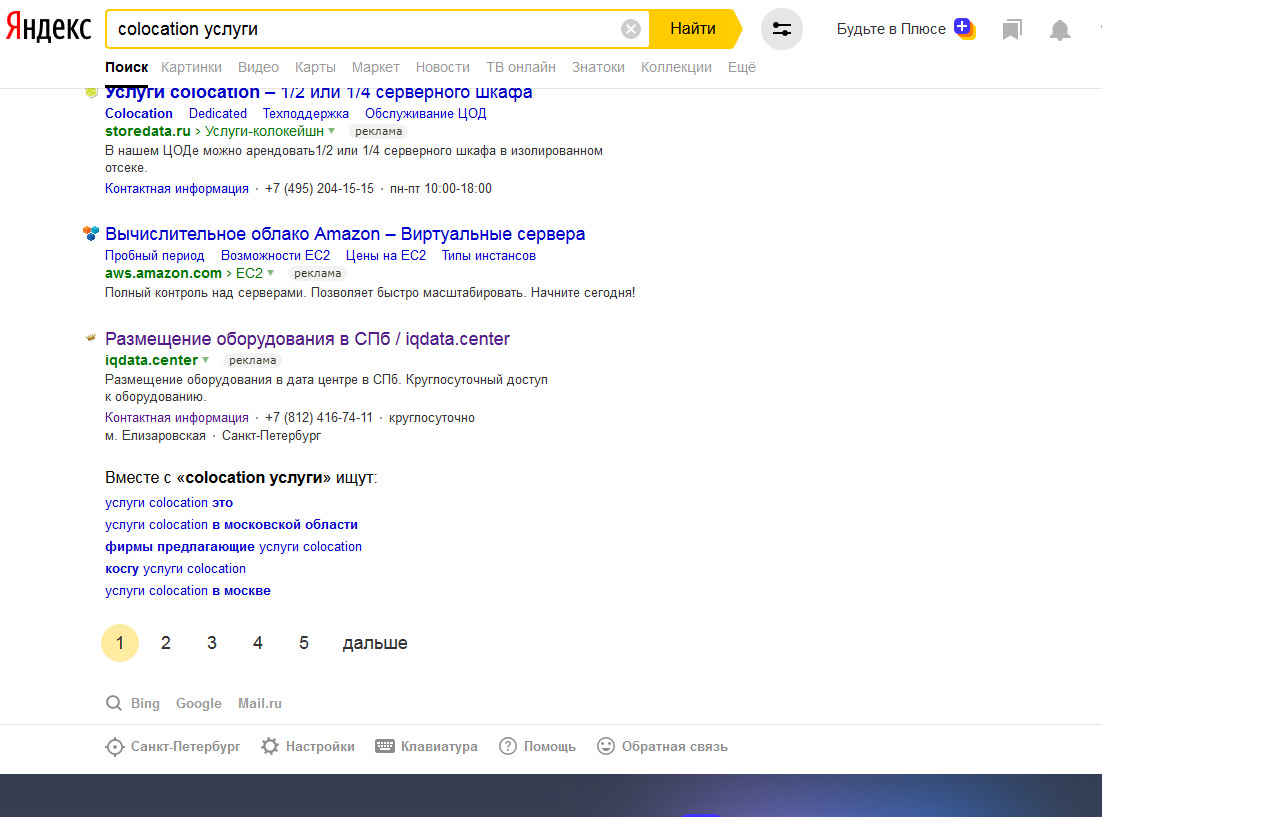Select the Поиск tab
Screen dimensions: 1268x817
126,67
